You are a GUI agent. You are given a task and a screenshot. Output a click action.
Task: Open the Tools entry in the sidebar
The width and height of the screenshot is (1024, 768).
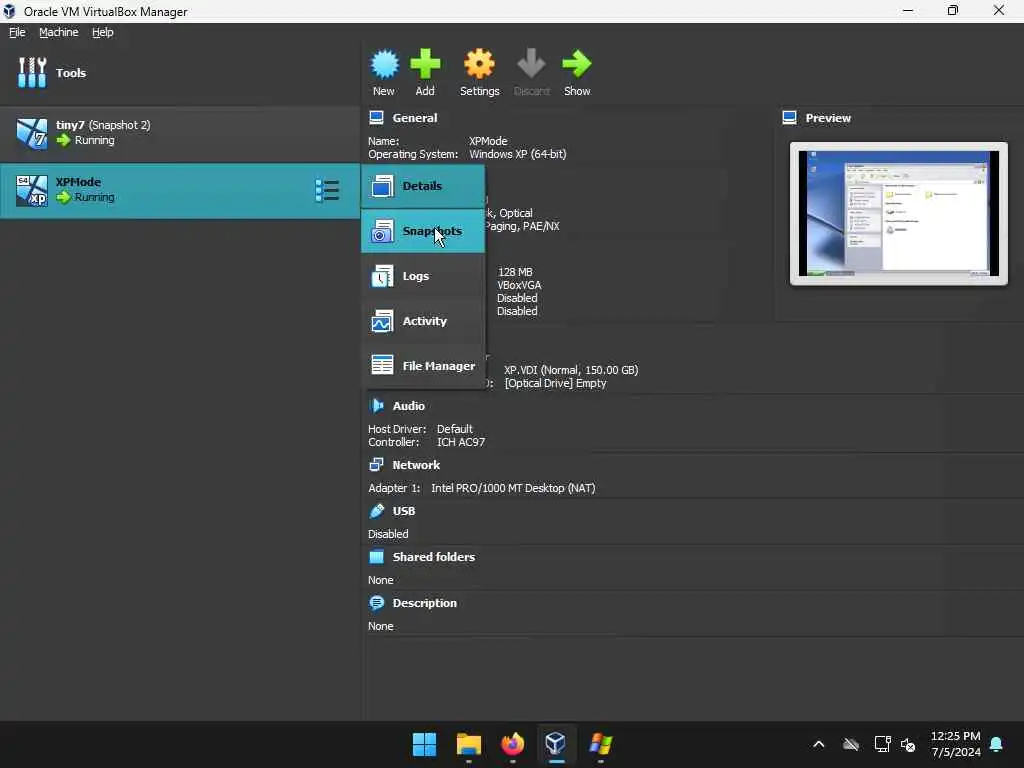point(180,72)
